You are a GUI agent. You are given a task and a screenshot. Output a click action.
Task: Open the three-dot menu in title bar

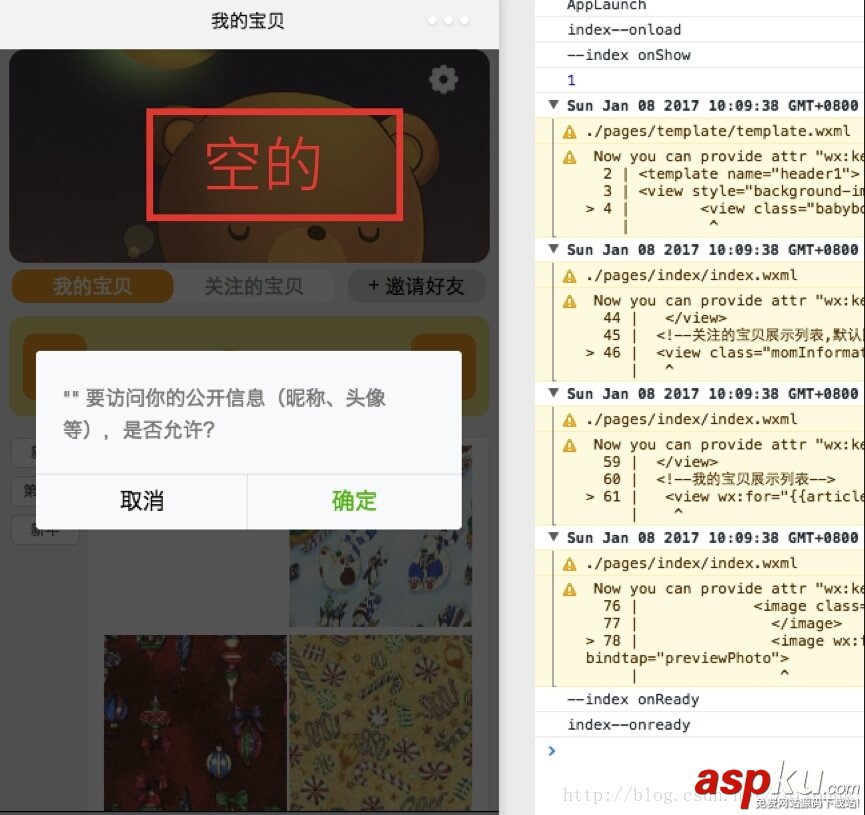448,20
